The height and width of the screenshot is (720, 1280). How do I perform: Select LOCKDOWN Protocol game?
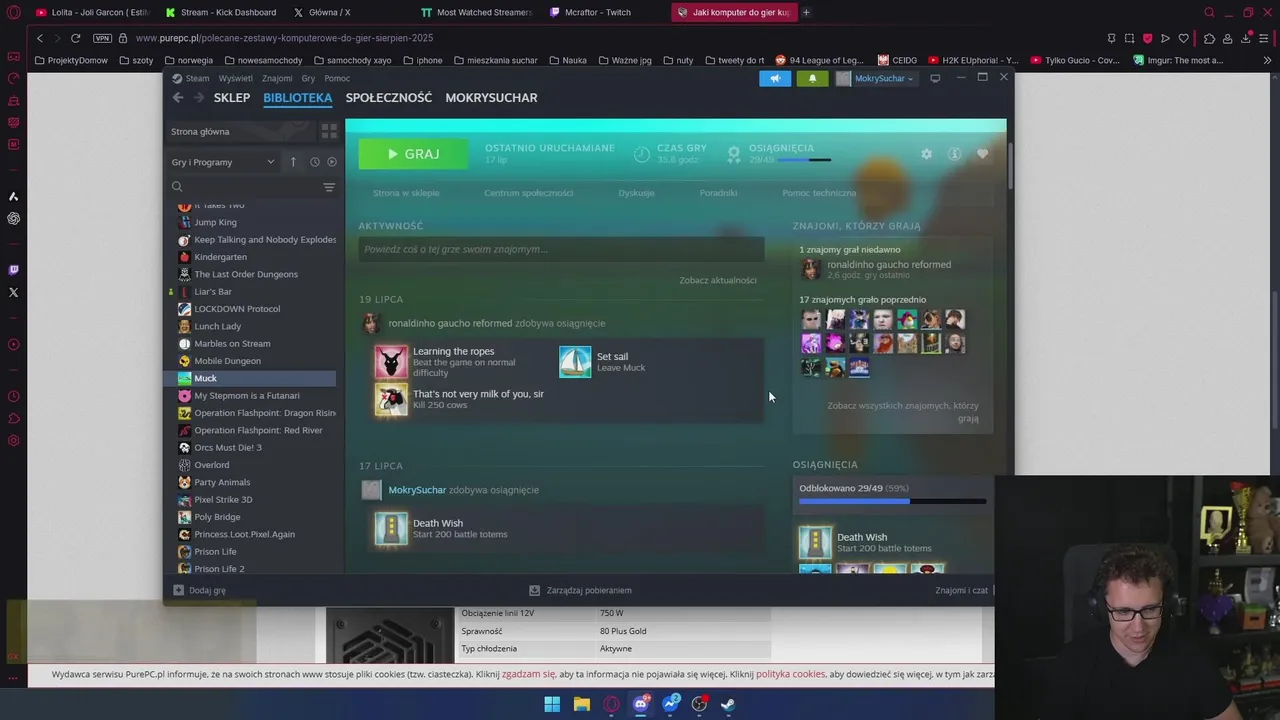(x=237, y=309)
